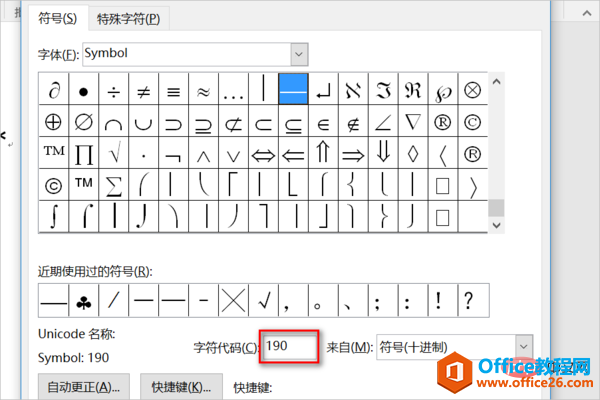Pick the semicolon from recently used symbols

[x=383, y=300]
